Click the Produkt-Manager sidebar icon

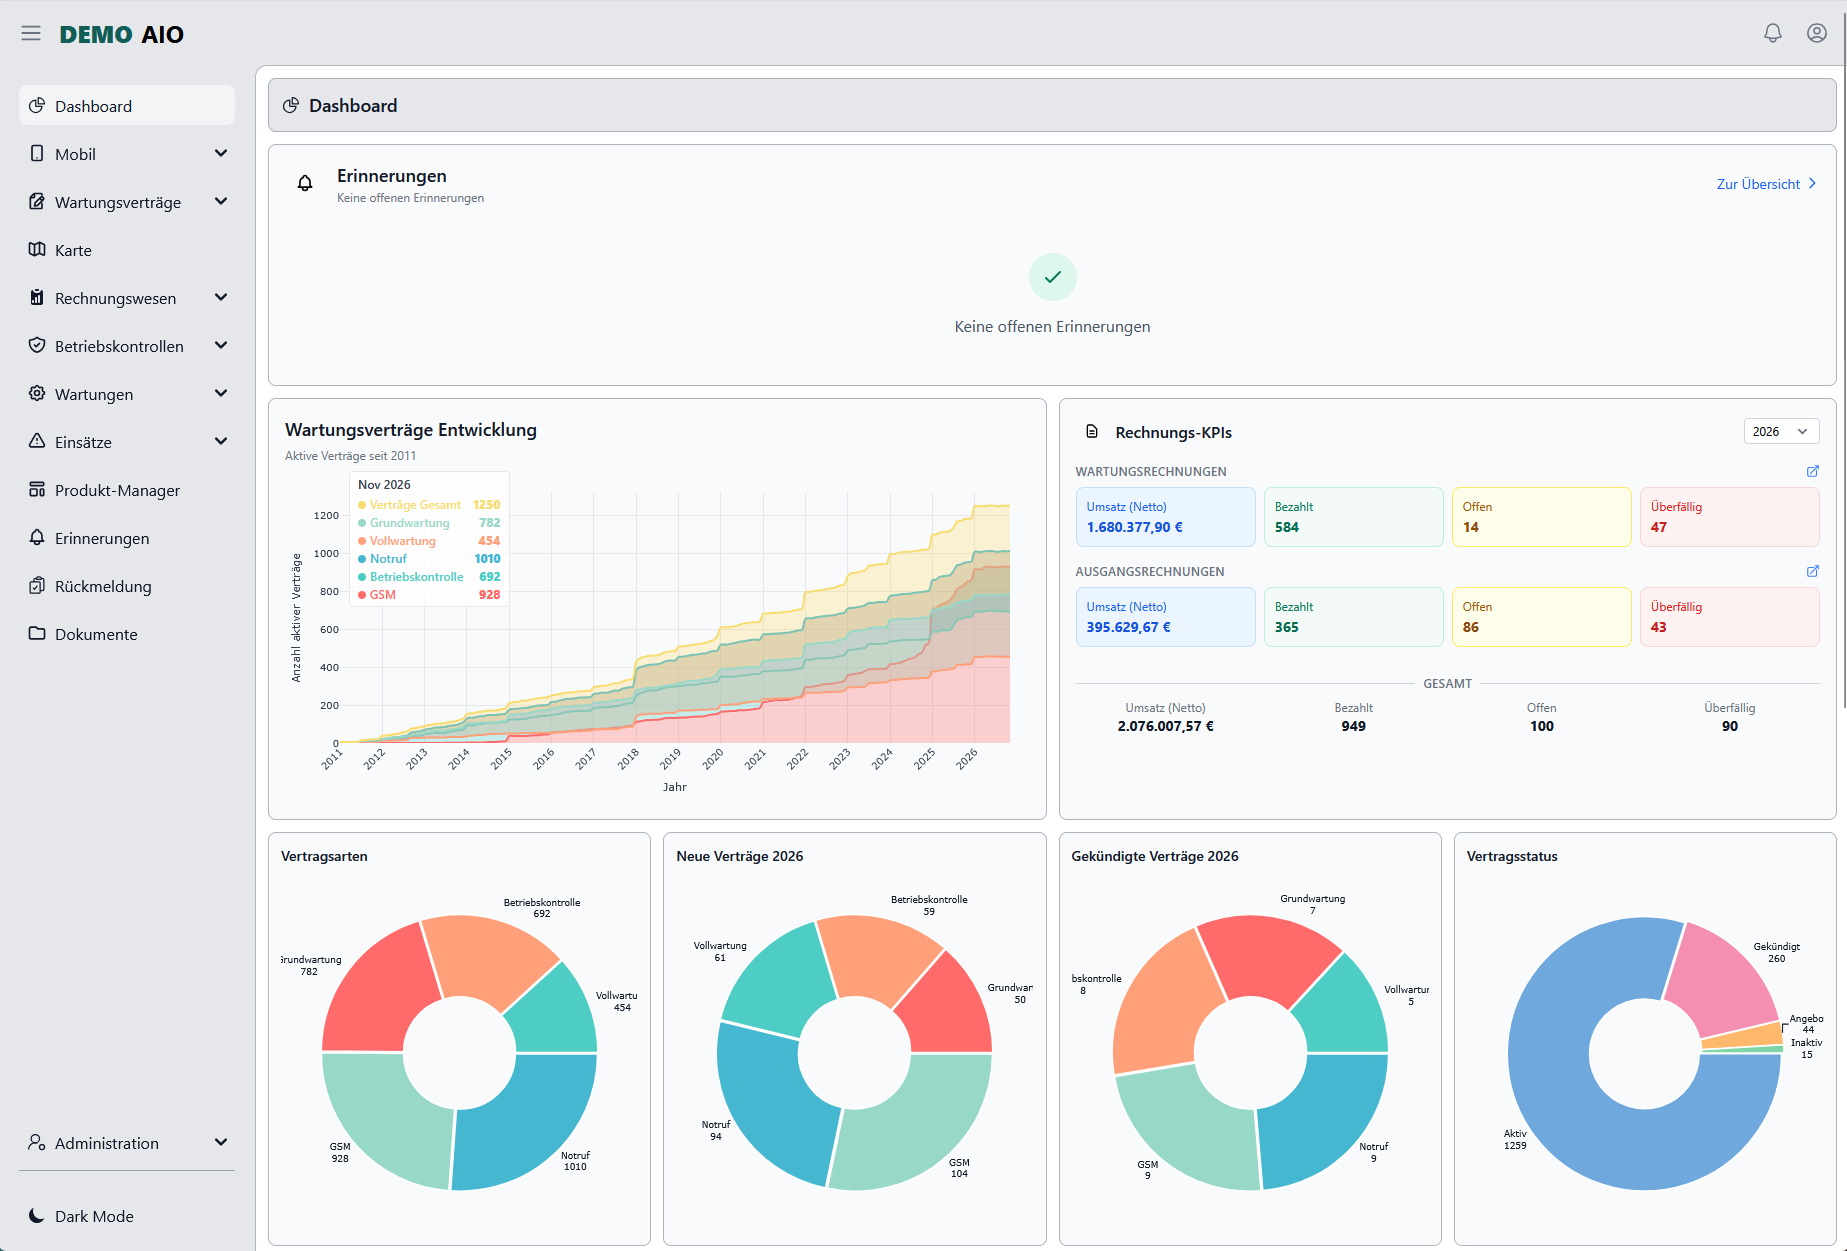pyautogui.click(x=37, y=490)
